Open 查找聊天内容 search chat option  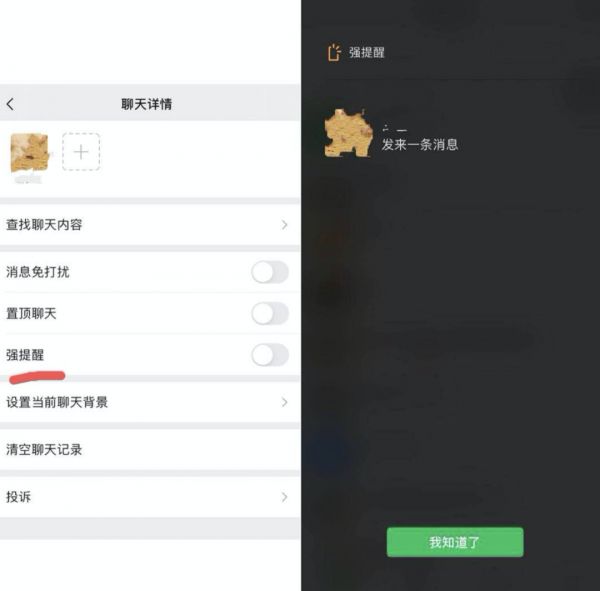click(x=150, y=225)
